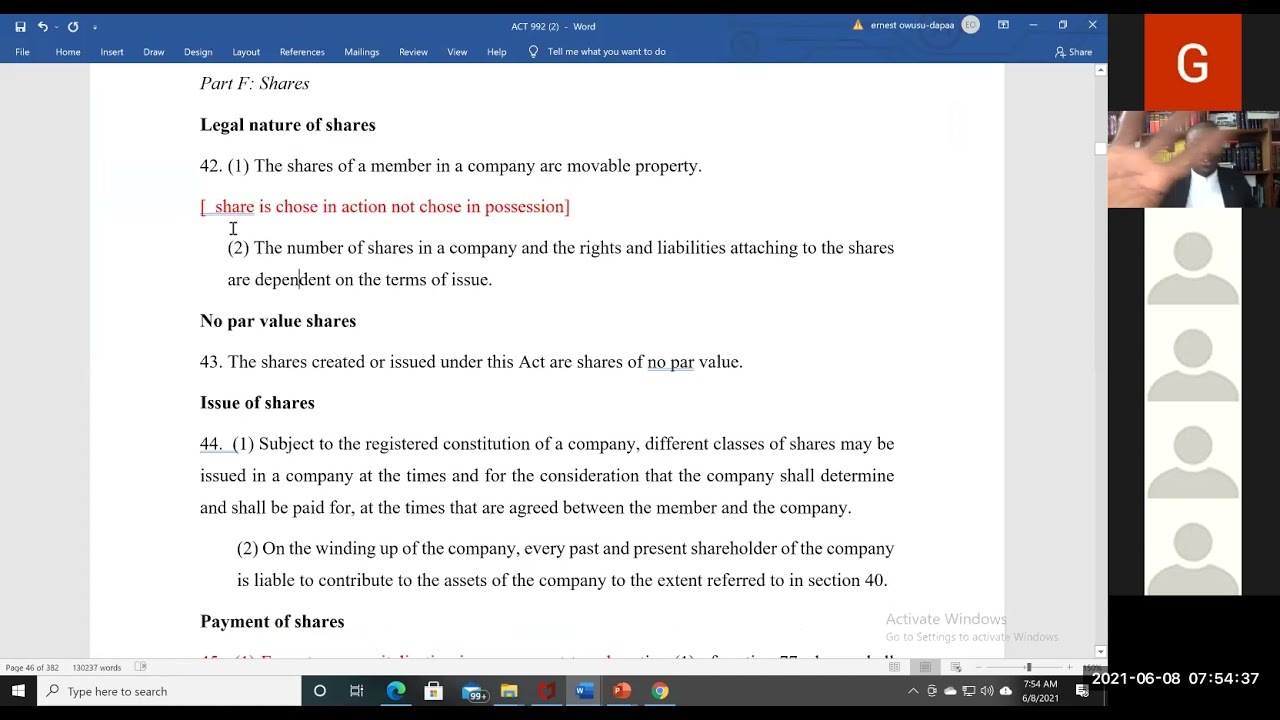Select the orange G participant tile
This screenshot has width=1280, height=720.
point(1193,62)
